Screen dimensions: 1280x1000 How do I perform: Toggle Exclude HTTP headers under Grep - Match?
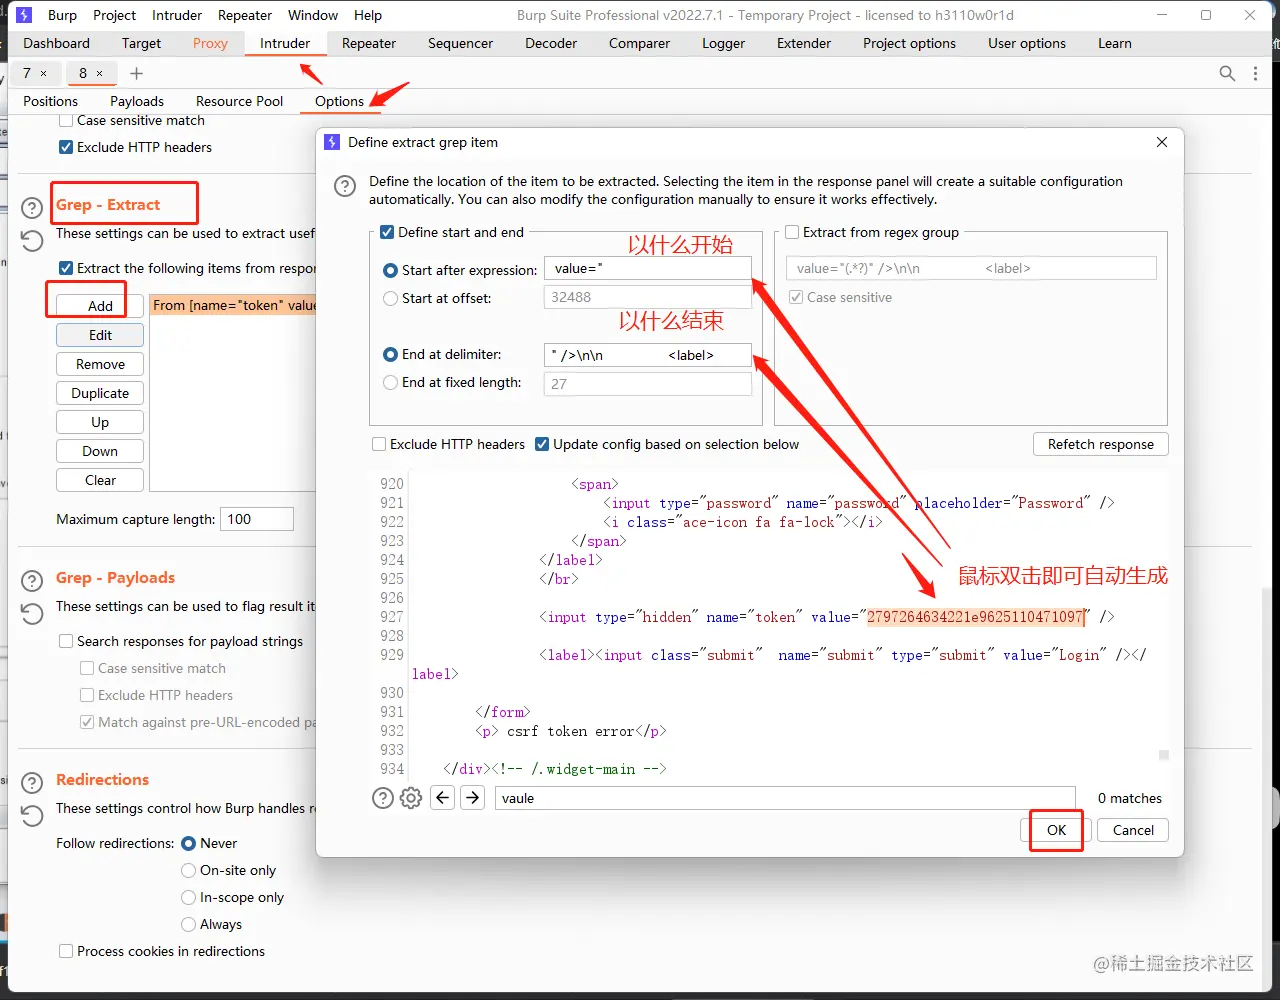[66, 147]
